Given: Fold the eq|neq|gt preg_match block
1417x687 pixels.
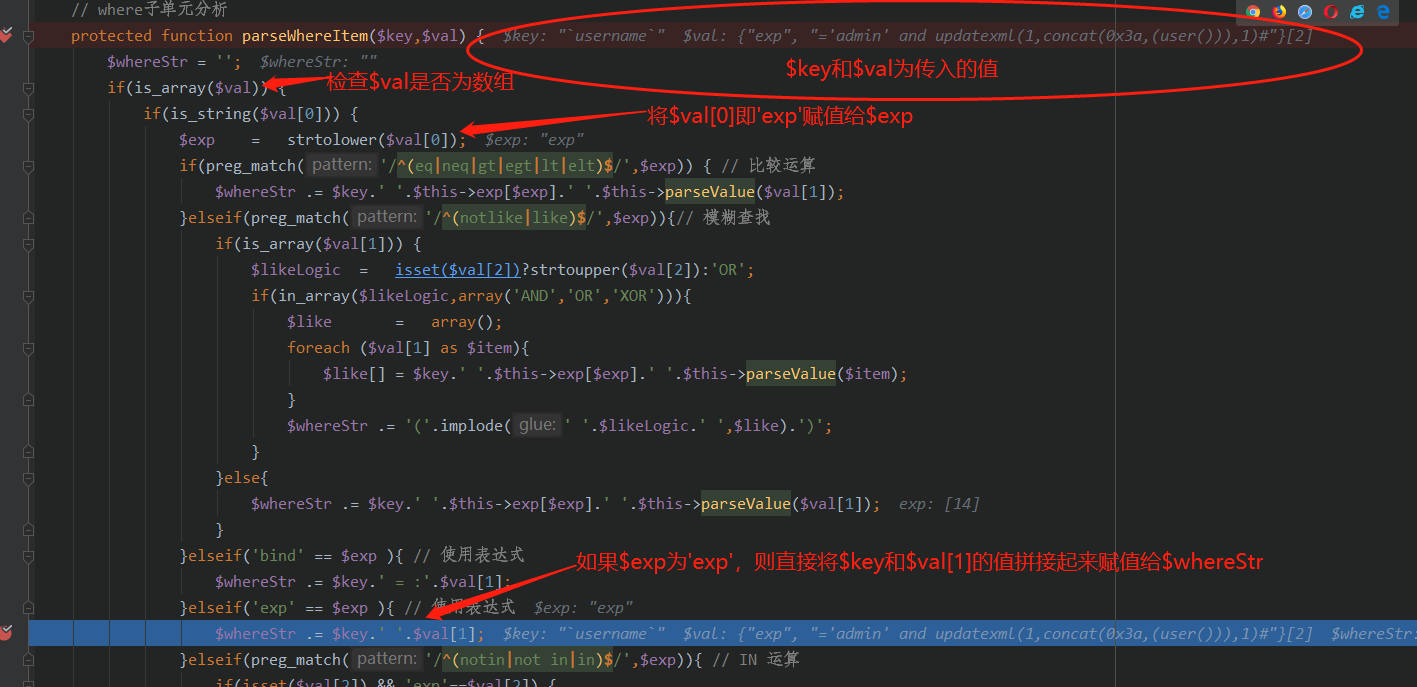Looking at the screenshot, I should point(29,166).
